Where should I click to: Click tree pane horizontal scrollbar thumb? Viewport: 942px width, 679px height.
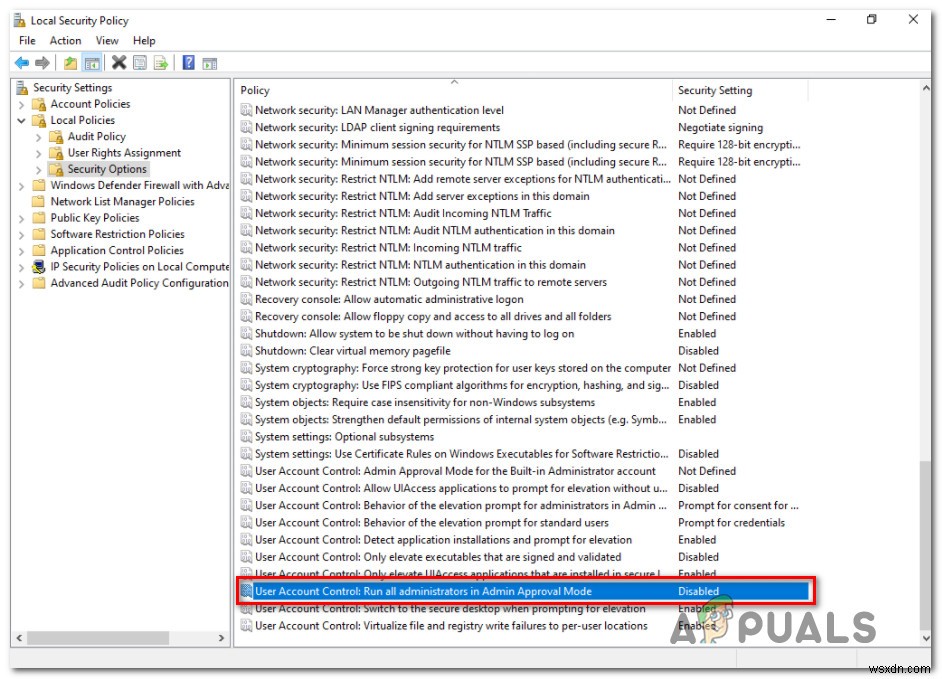tap(97, 638)
